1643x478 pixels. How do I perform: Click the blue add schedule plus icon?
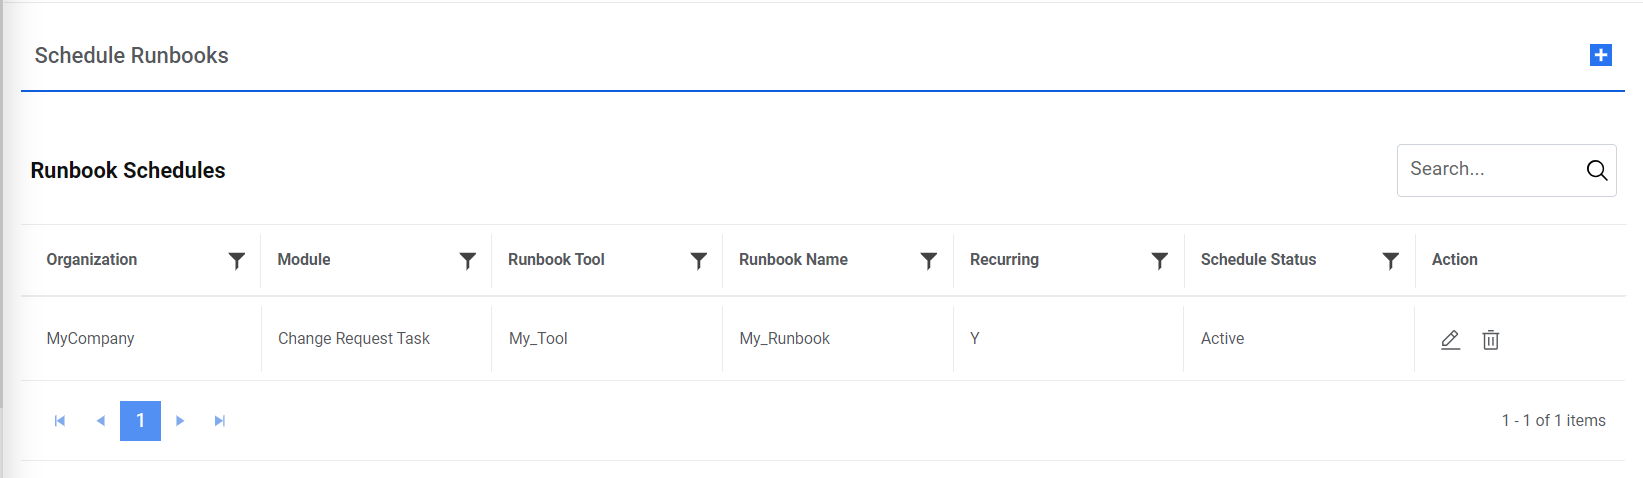click(1600, 55)
